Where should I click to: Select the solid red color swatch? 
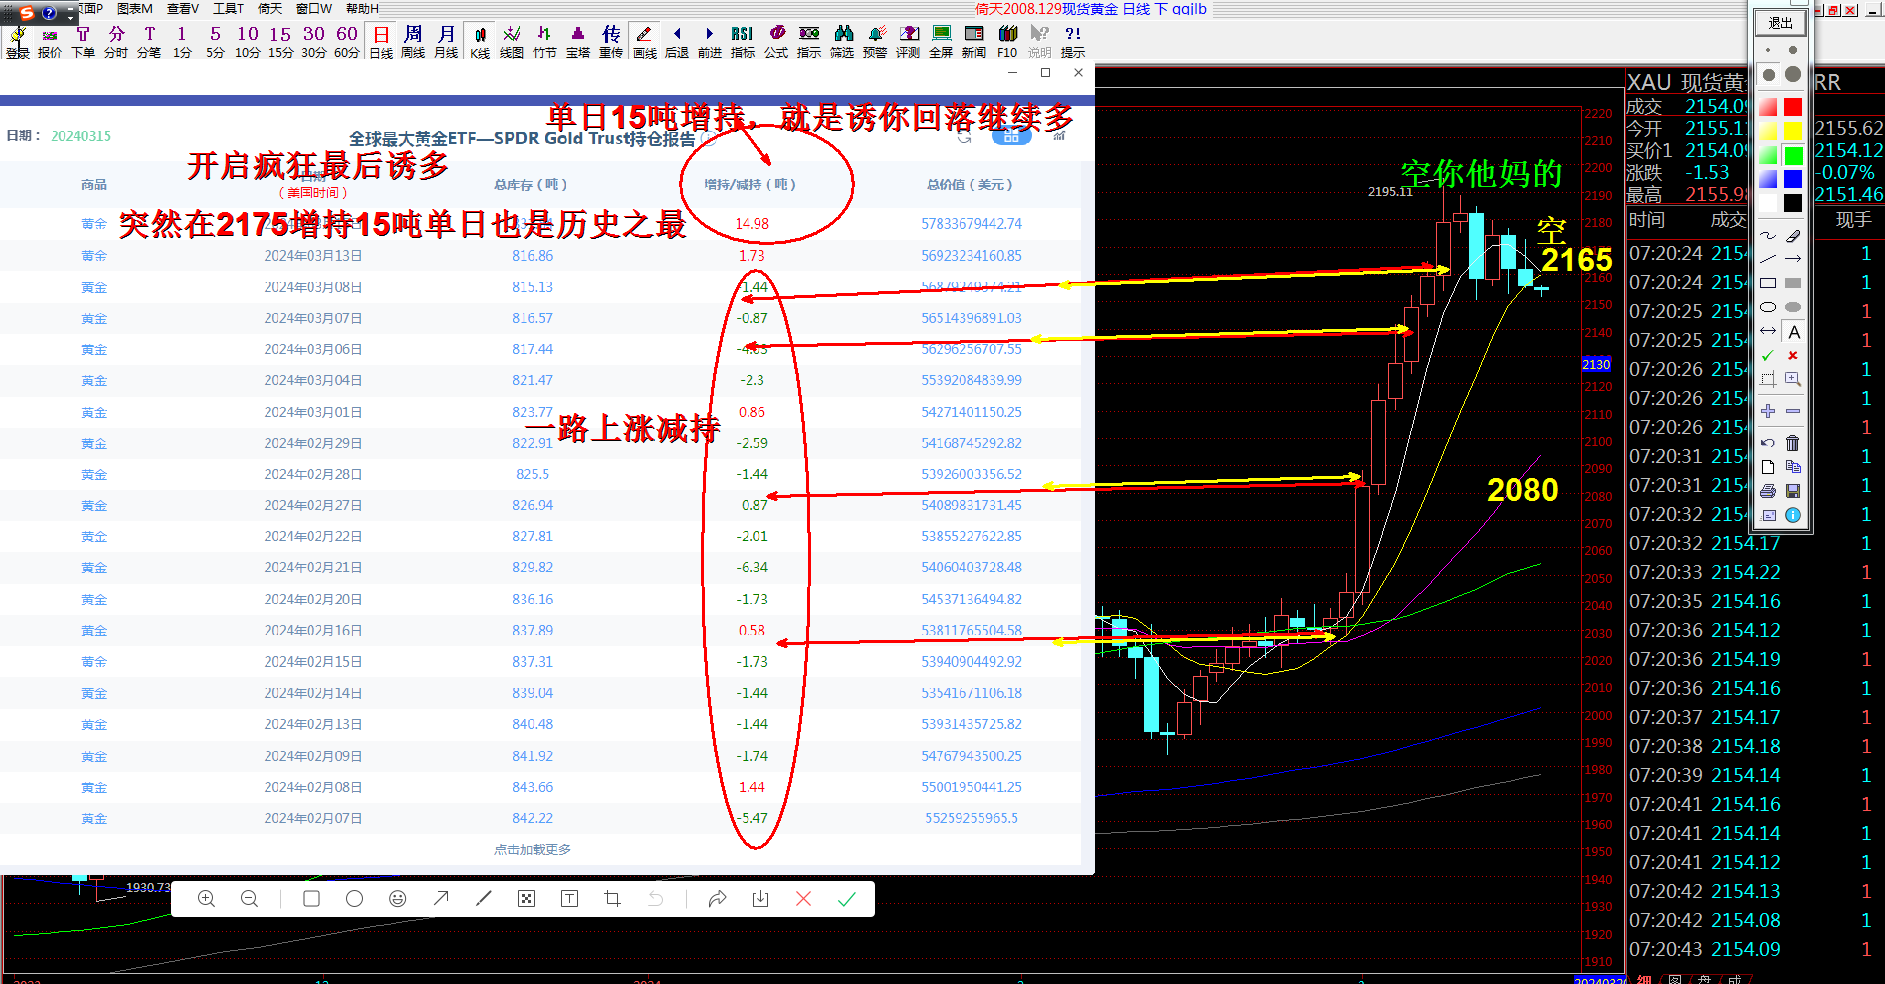coord(1793,107)
